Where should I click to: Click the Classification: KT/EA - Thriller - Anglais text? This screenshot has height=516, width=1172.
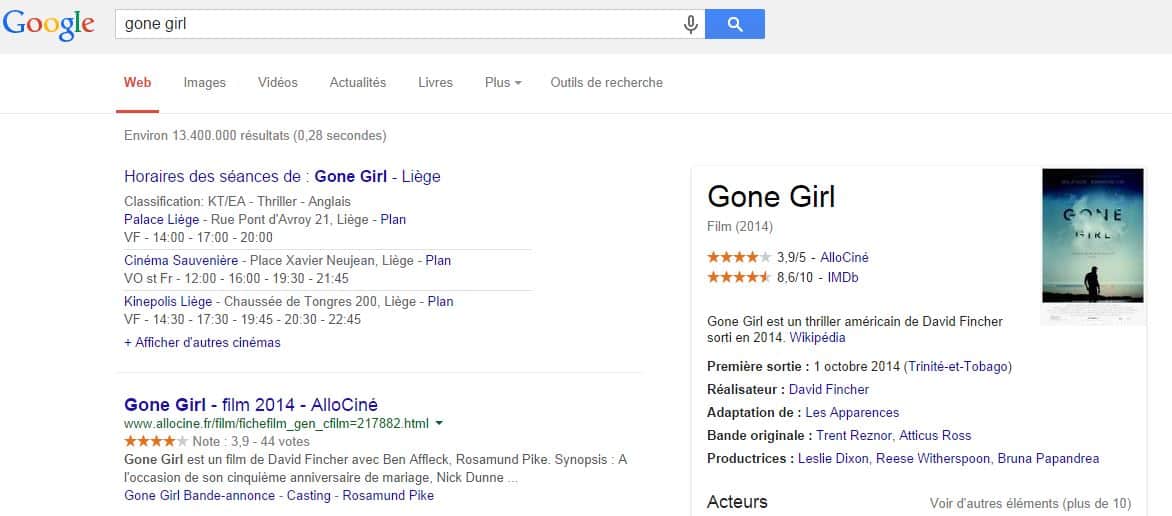tap(237, 202)
